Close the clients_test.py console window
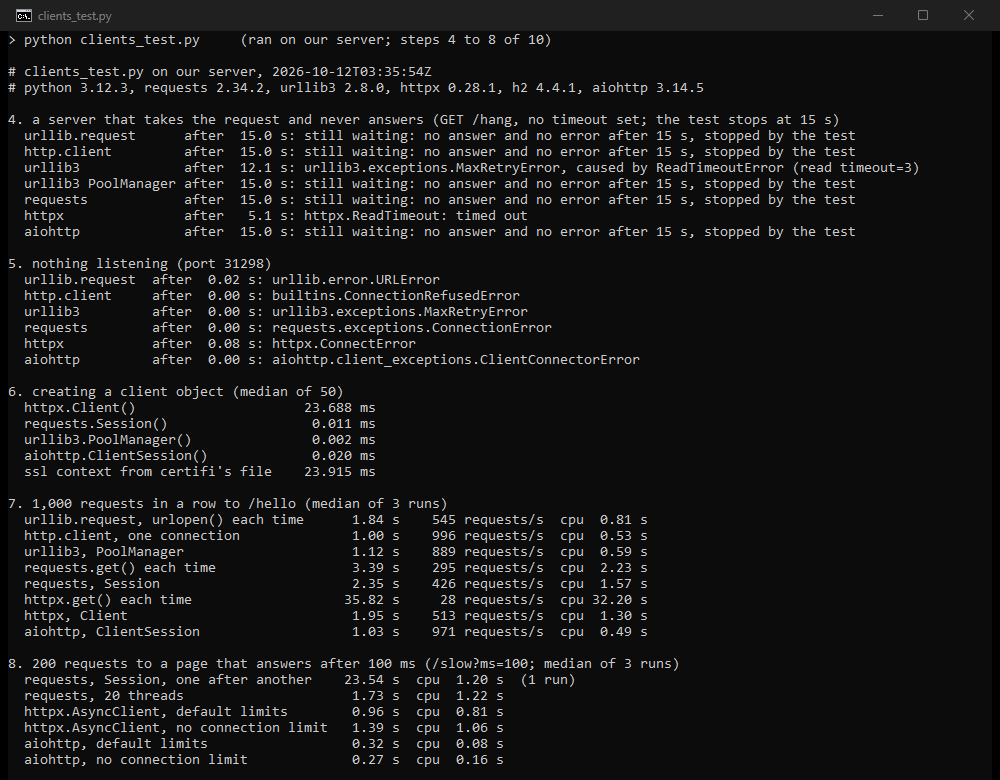This screenshot has height=780, width=1000. [x=969, y=15]
